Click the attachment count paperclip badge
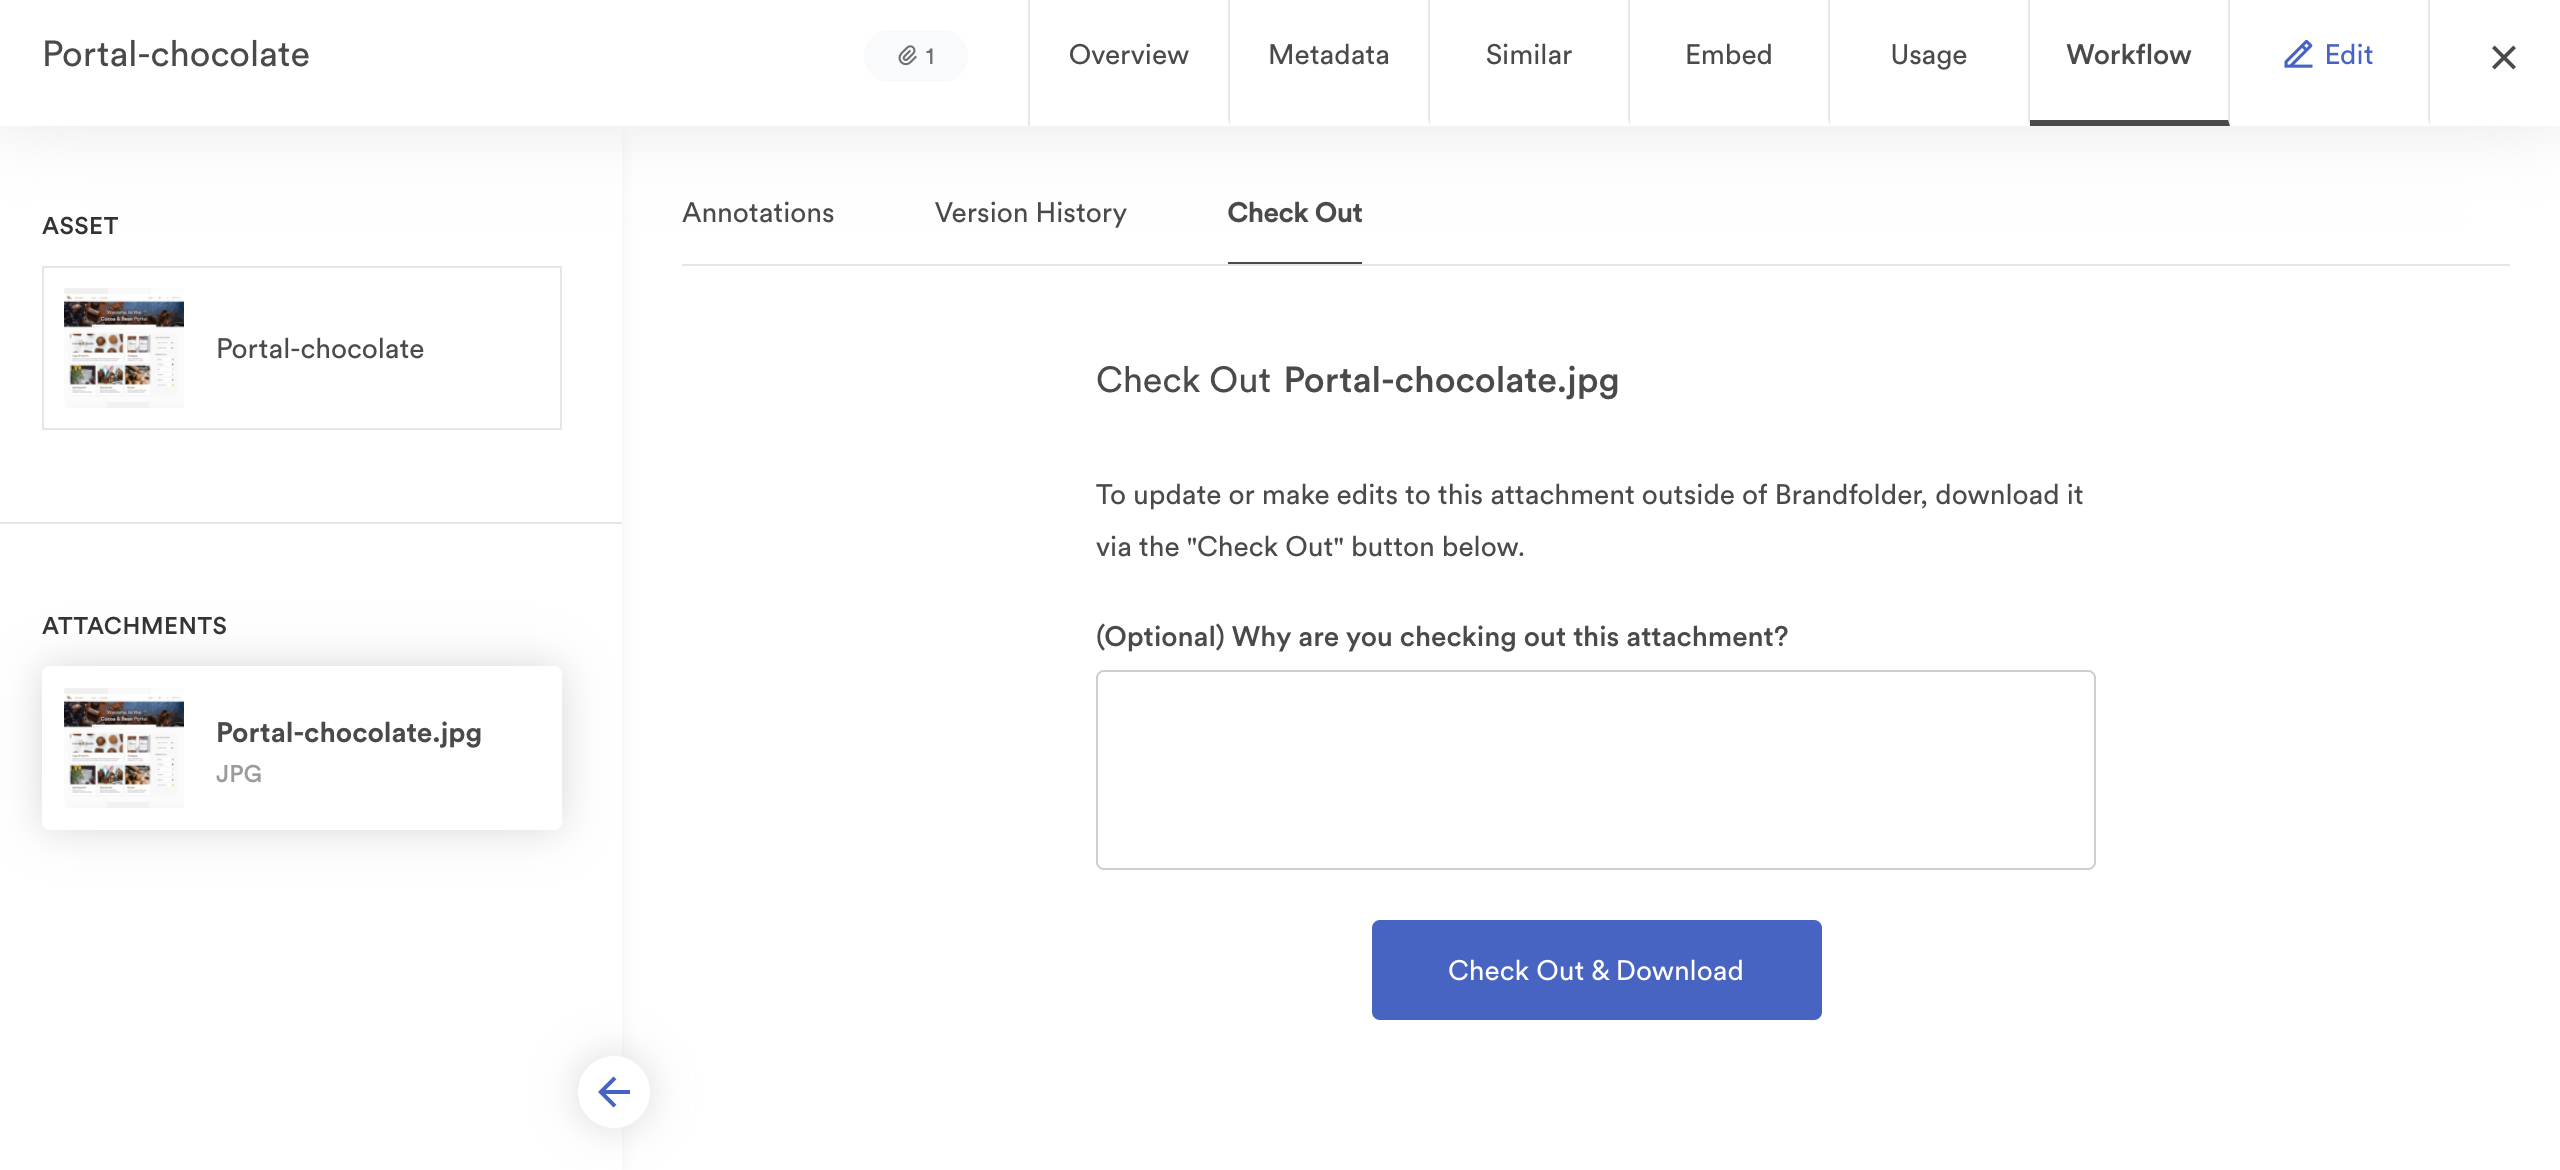This screenshot has width=2560, height=1170. pos(915,56)
